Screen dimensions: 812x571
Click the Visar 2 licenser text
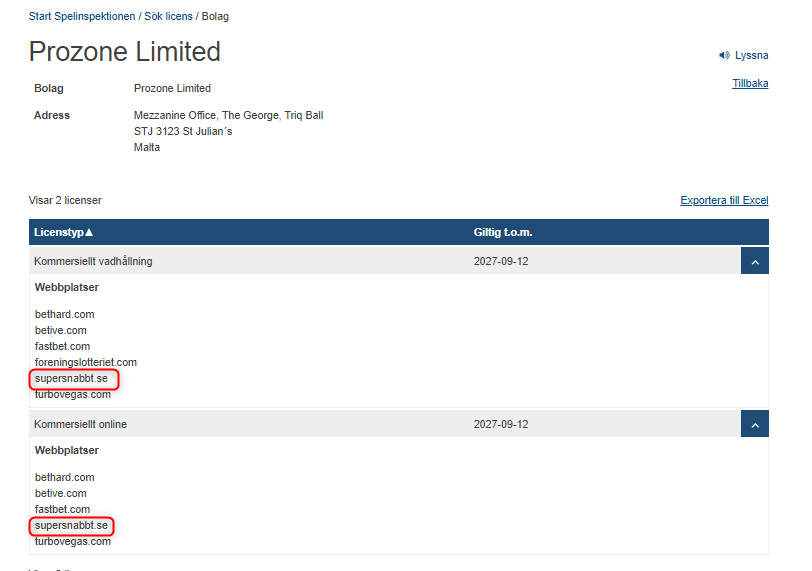point(65,200)
